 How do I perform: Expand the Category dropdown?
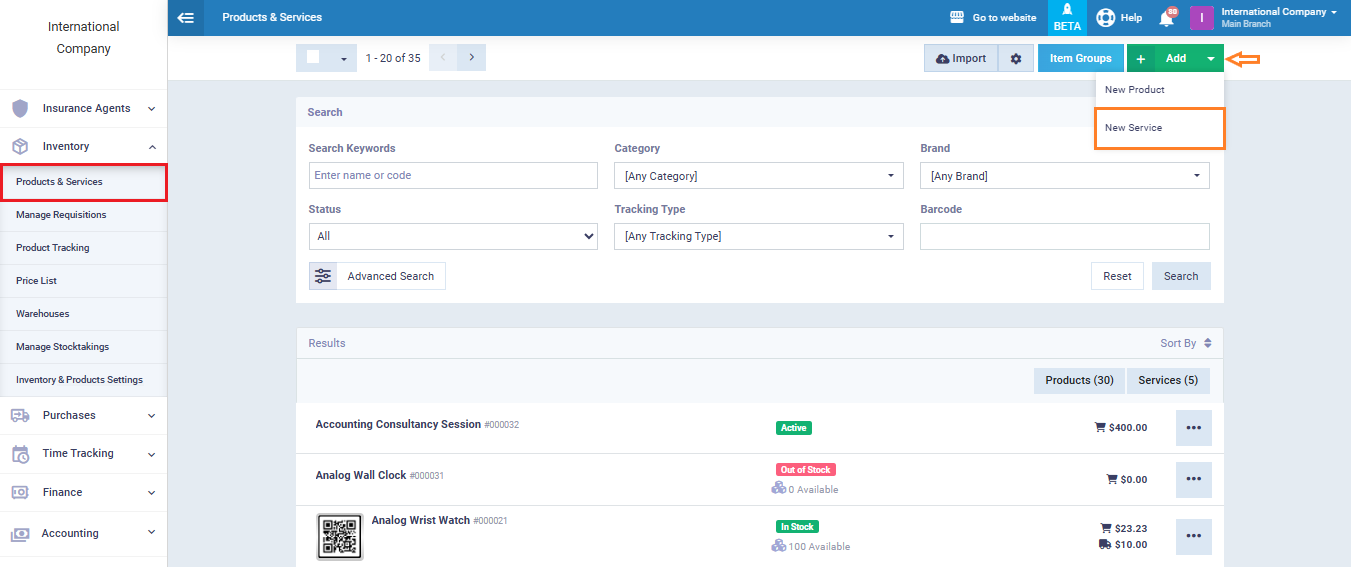point(759,176)
